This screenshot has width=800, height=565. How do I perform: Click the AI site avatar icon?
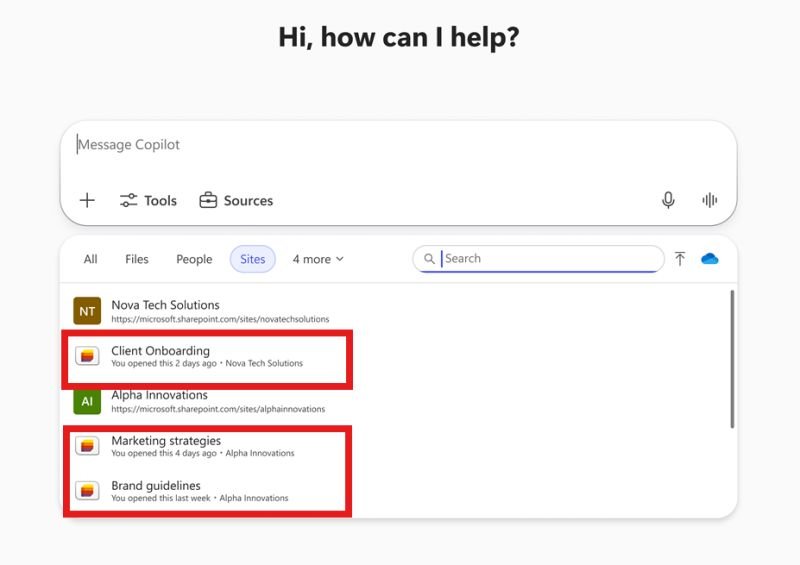tap(87, 401)
